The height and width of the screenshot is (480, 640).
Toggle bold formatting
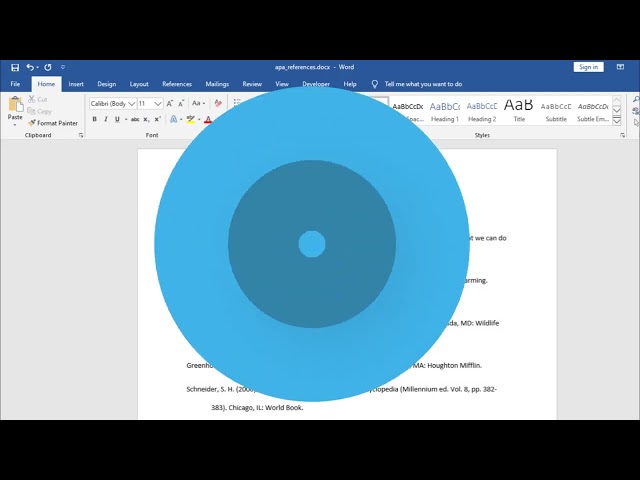94,119
